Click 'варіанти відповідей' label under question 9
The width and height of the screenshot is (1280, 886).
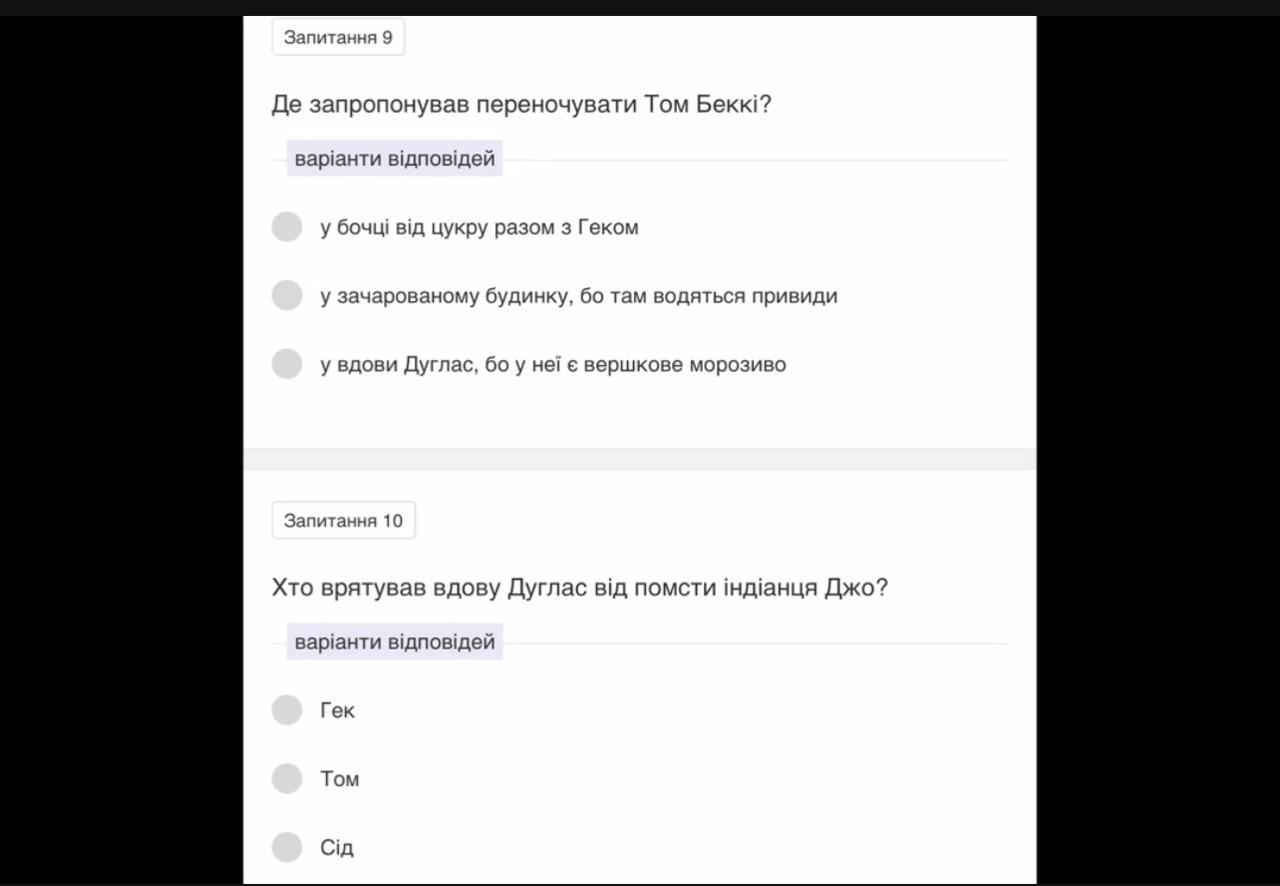[395, 159]
